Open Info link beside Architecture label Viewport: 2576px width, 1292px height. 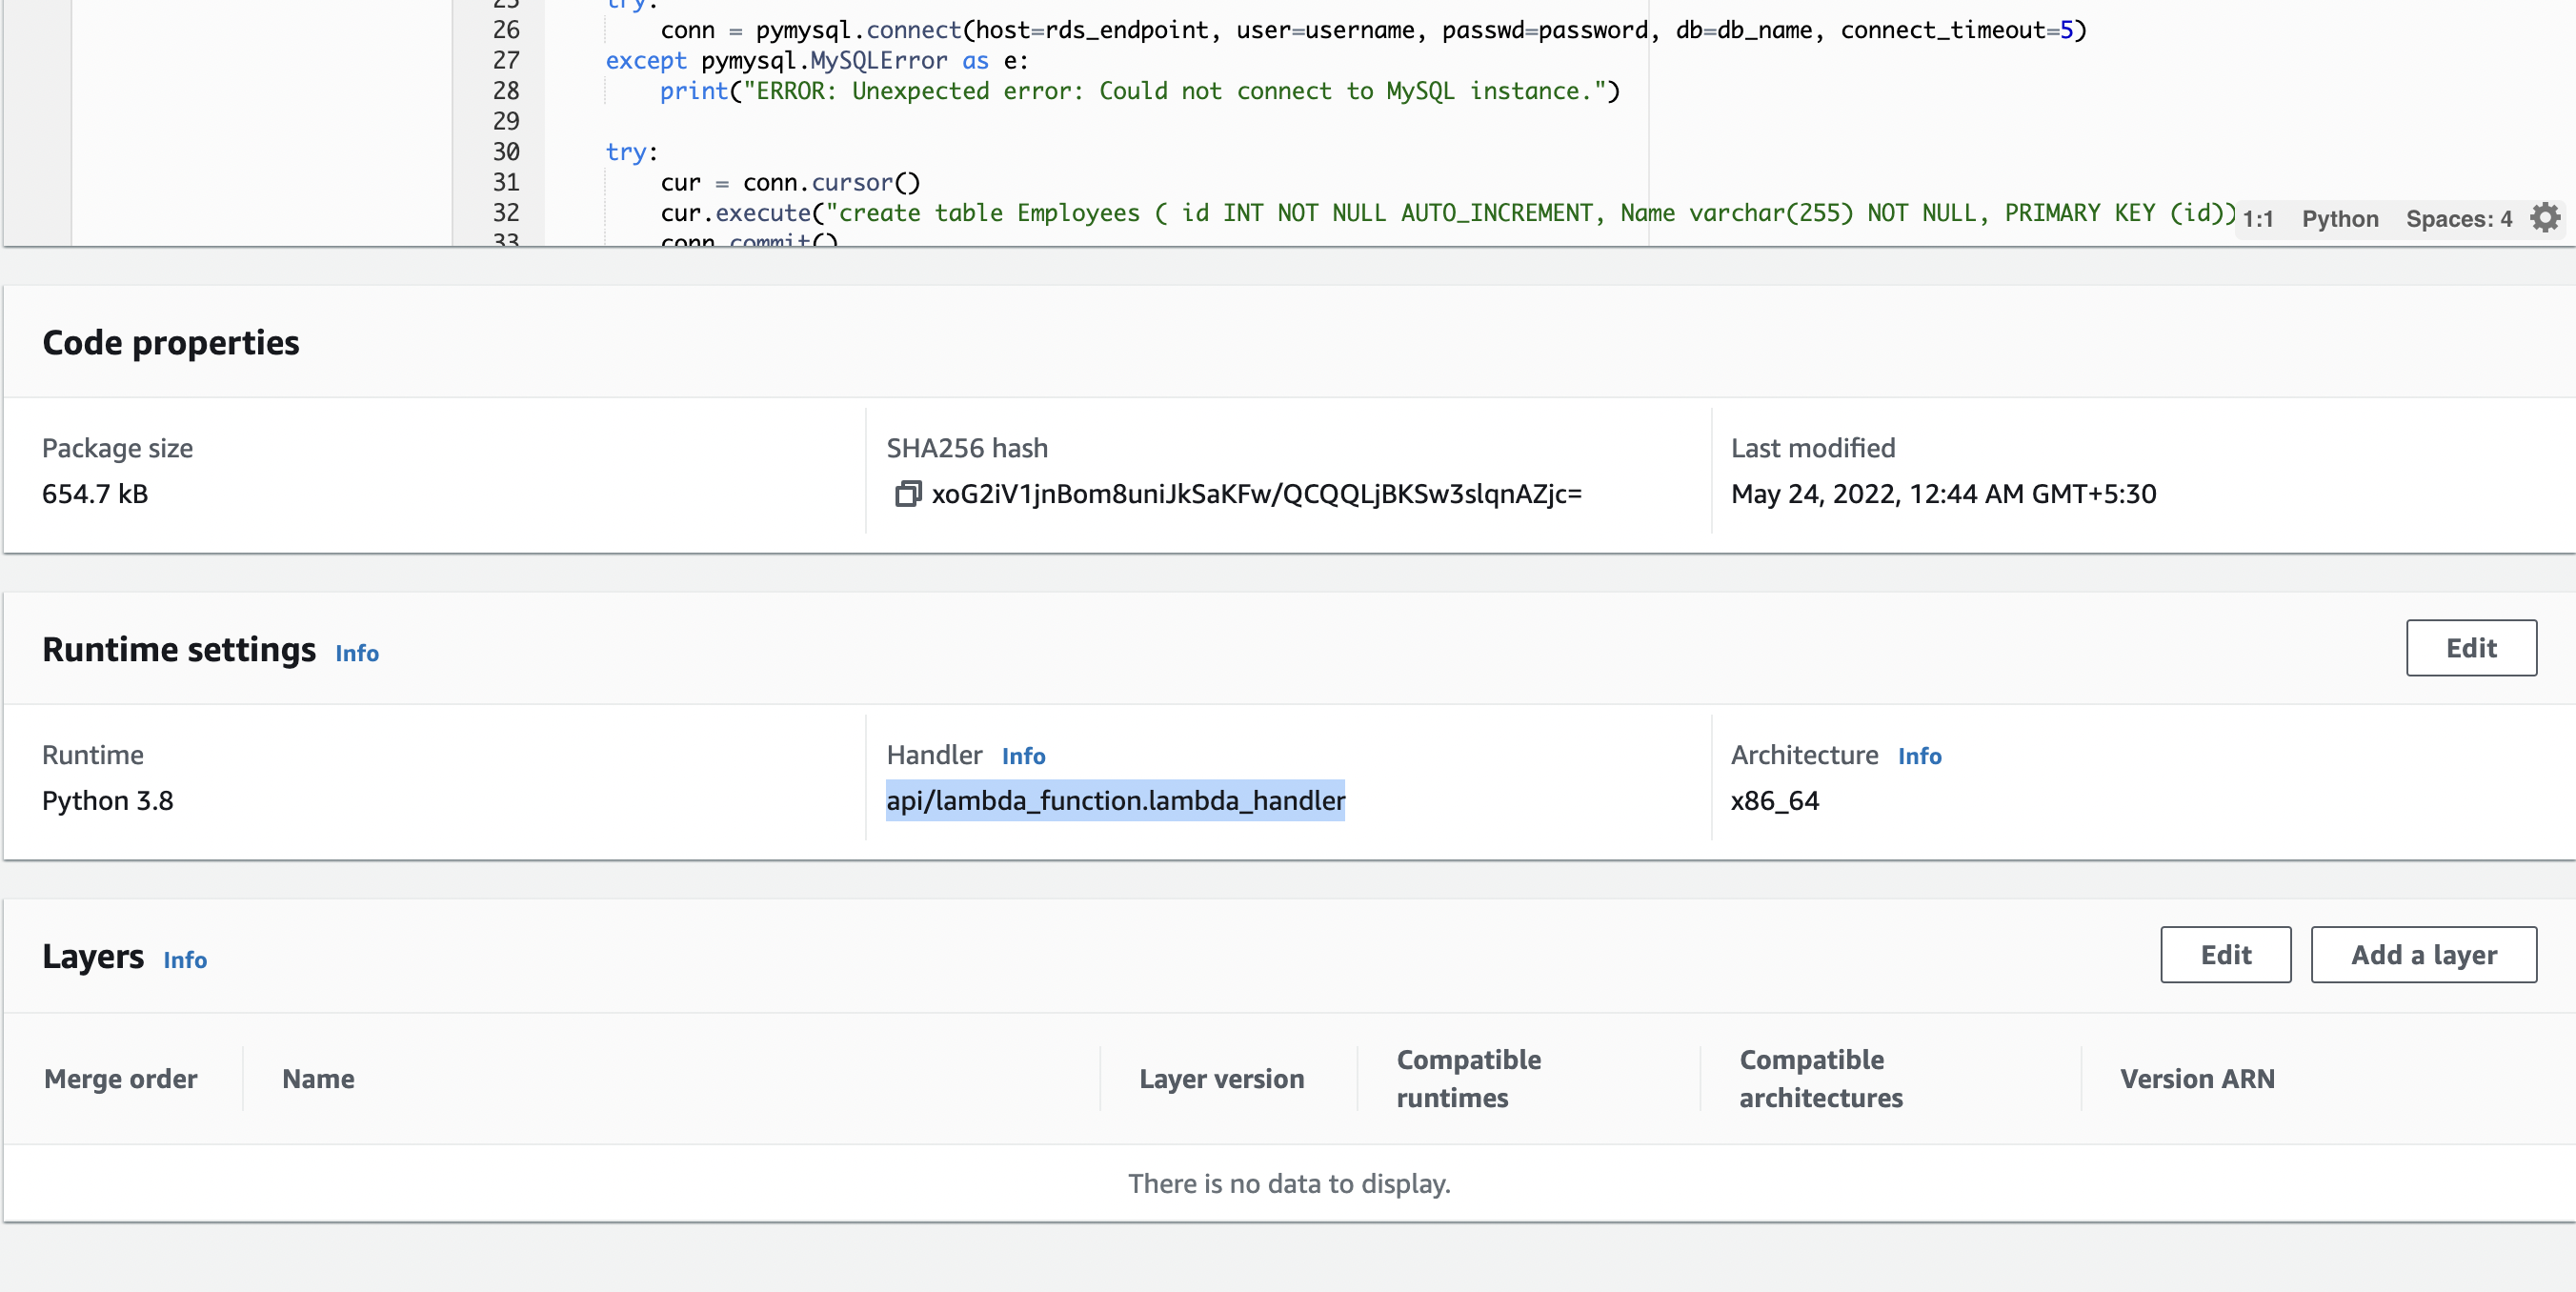pyautogui.click(x=1919, y=756)
